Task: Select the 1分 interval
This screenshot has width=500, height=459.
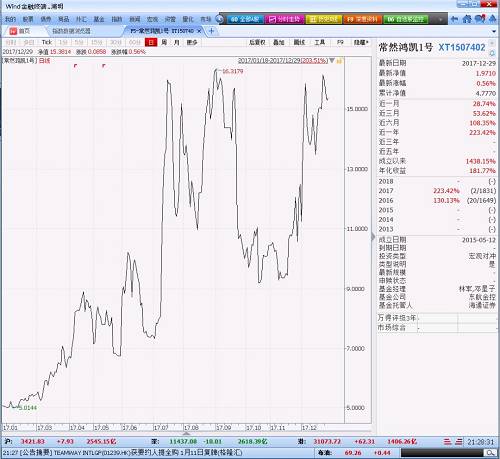Action: tap(63, 42)
